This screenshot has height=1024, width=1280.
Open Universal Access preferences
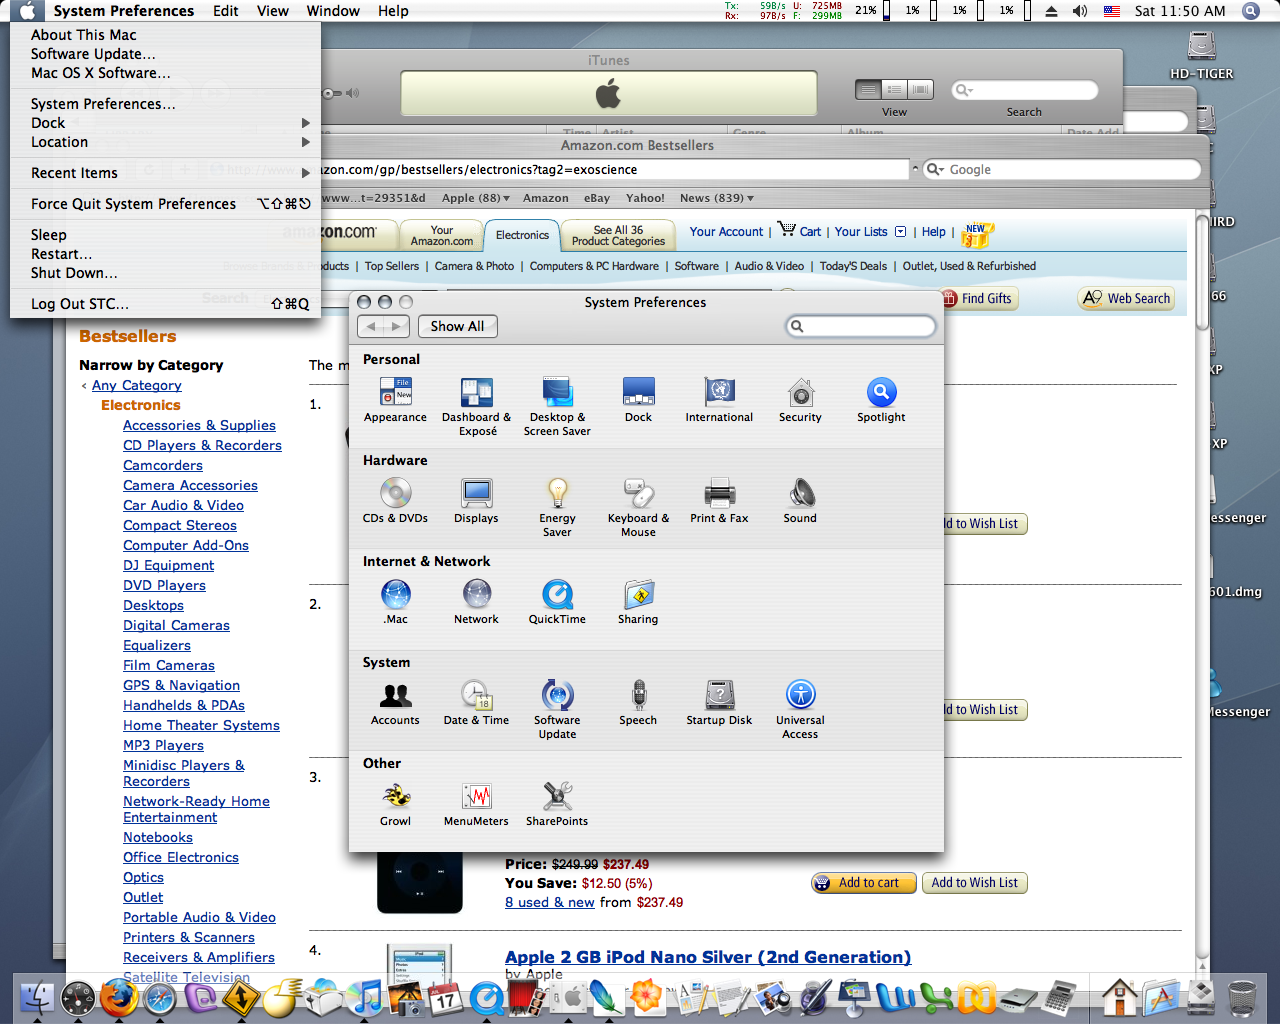coord(800,709)
